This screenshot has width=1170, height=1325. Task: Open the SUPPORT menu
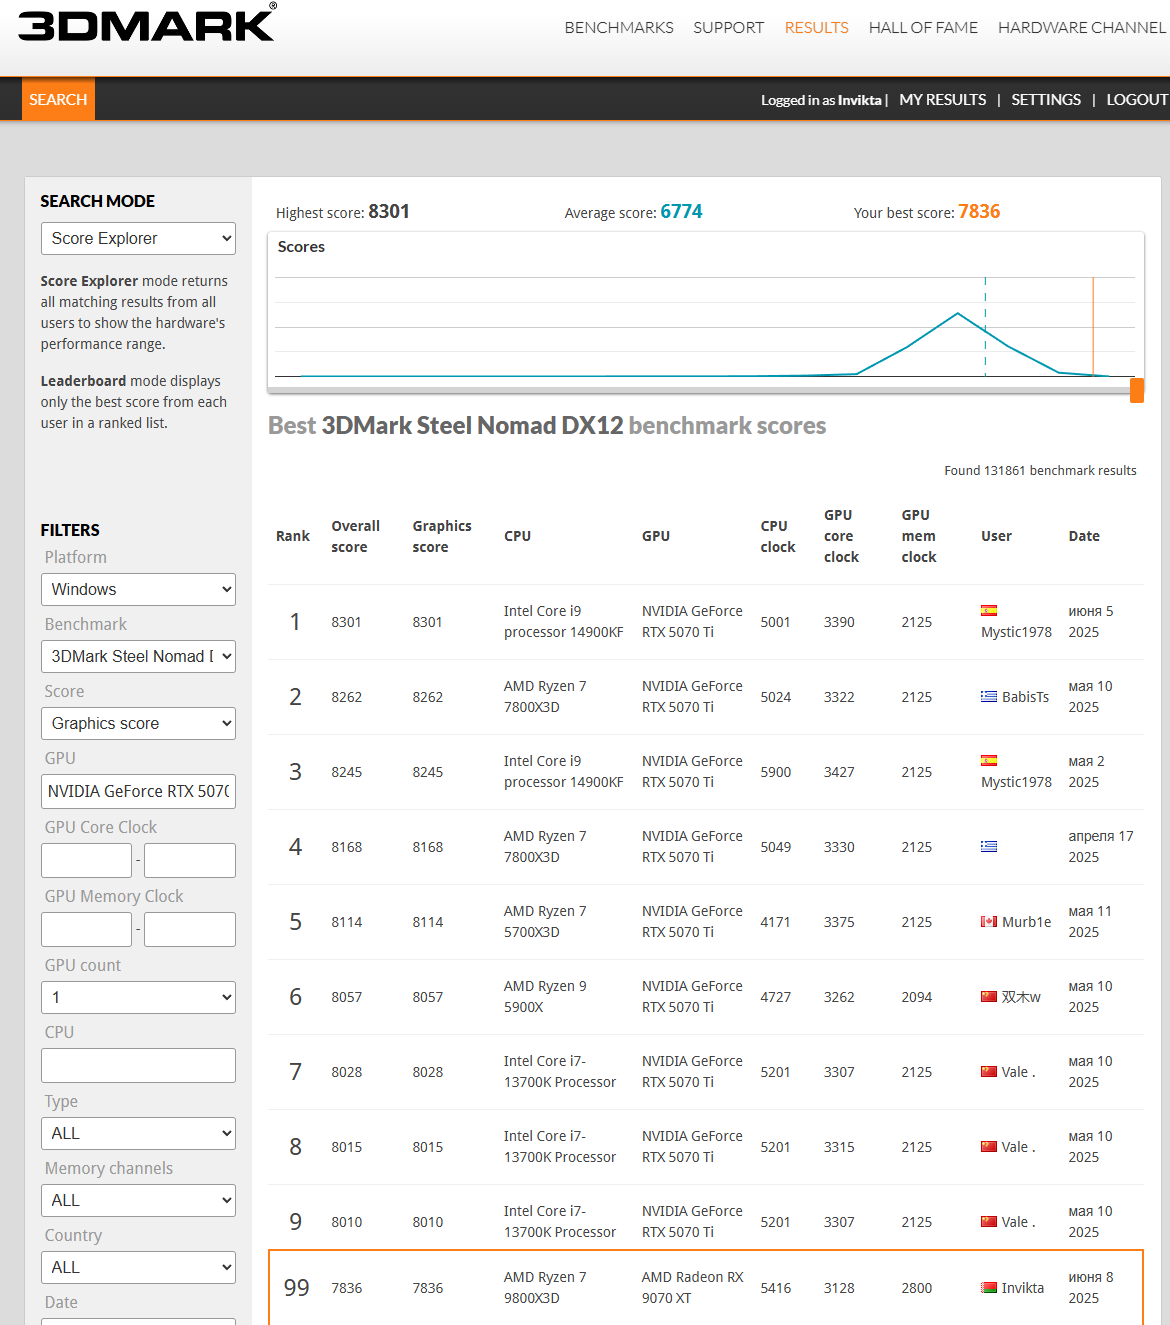coord(728,28)
